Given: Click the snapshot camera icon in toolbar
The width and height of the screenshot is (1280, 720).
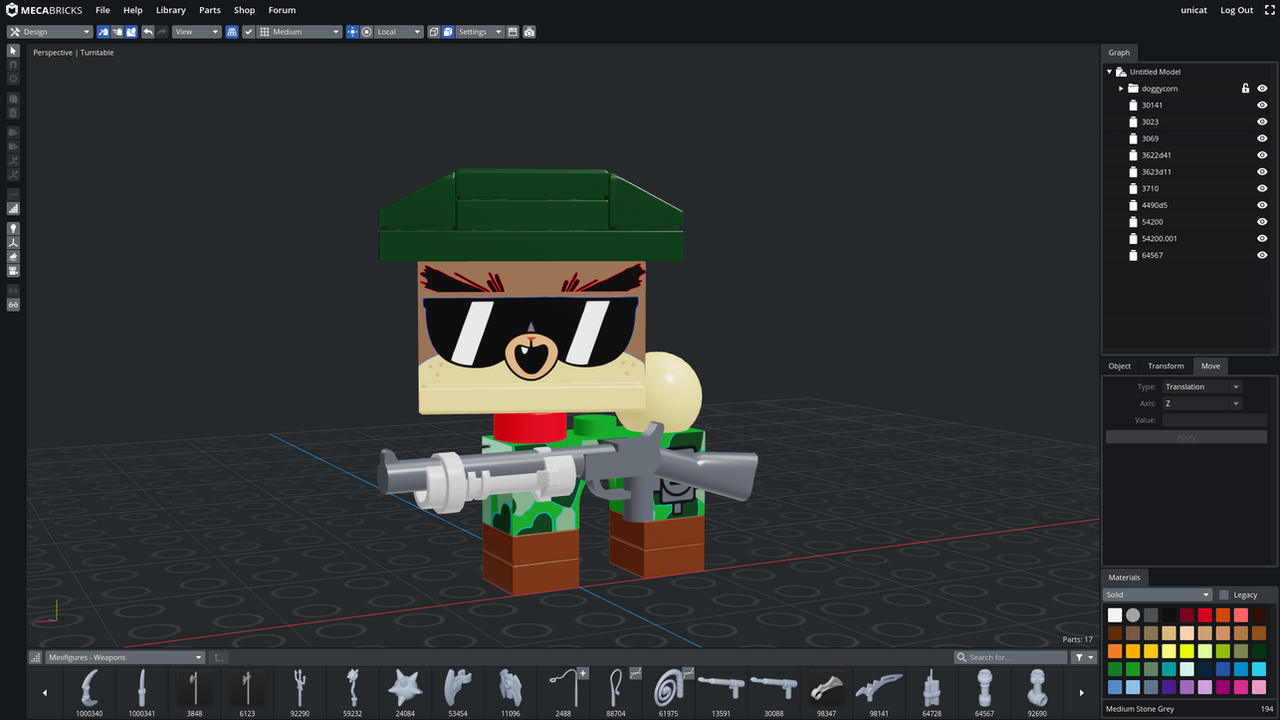Looking at the screenshot, I should pos(529,32).
